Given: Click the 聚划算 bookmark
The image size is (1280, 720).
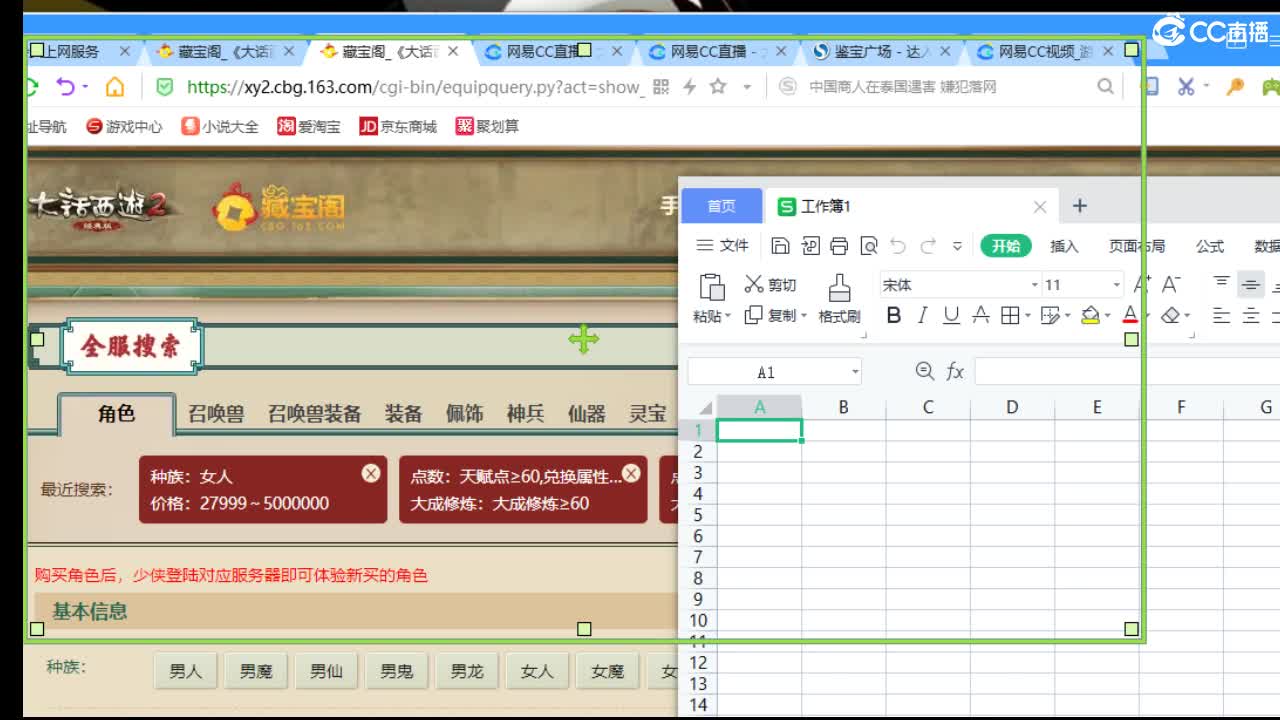Looking at the screenshot, I should (x=487, y=126).
